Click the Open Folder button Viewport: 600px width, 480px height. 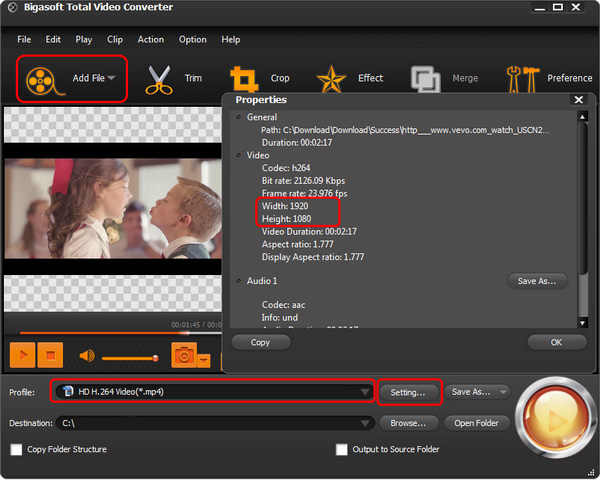pos(476,423)
